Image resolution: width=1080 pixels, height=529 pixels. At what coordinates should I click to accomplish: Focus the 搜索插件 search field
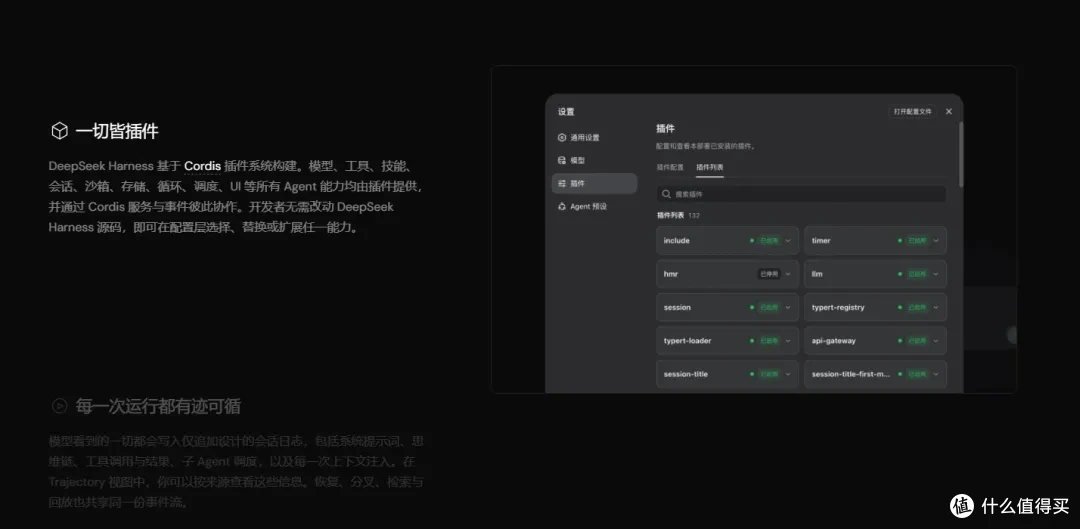point(801,194)
